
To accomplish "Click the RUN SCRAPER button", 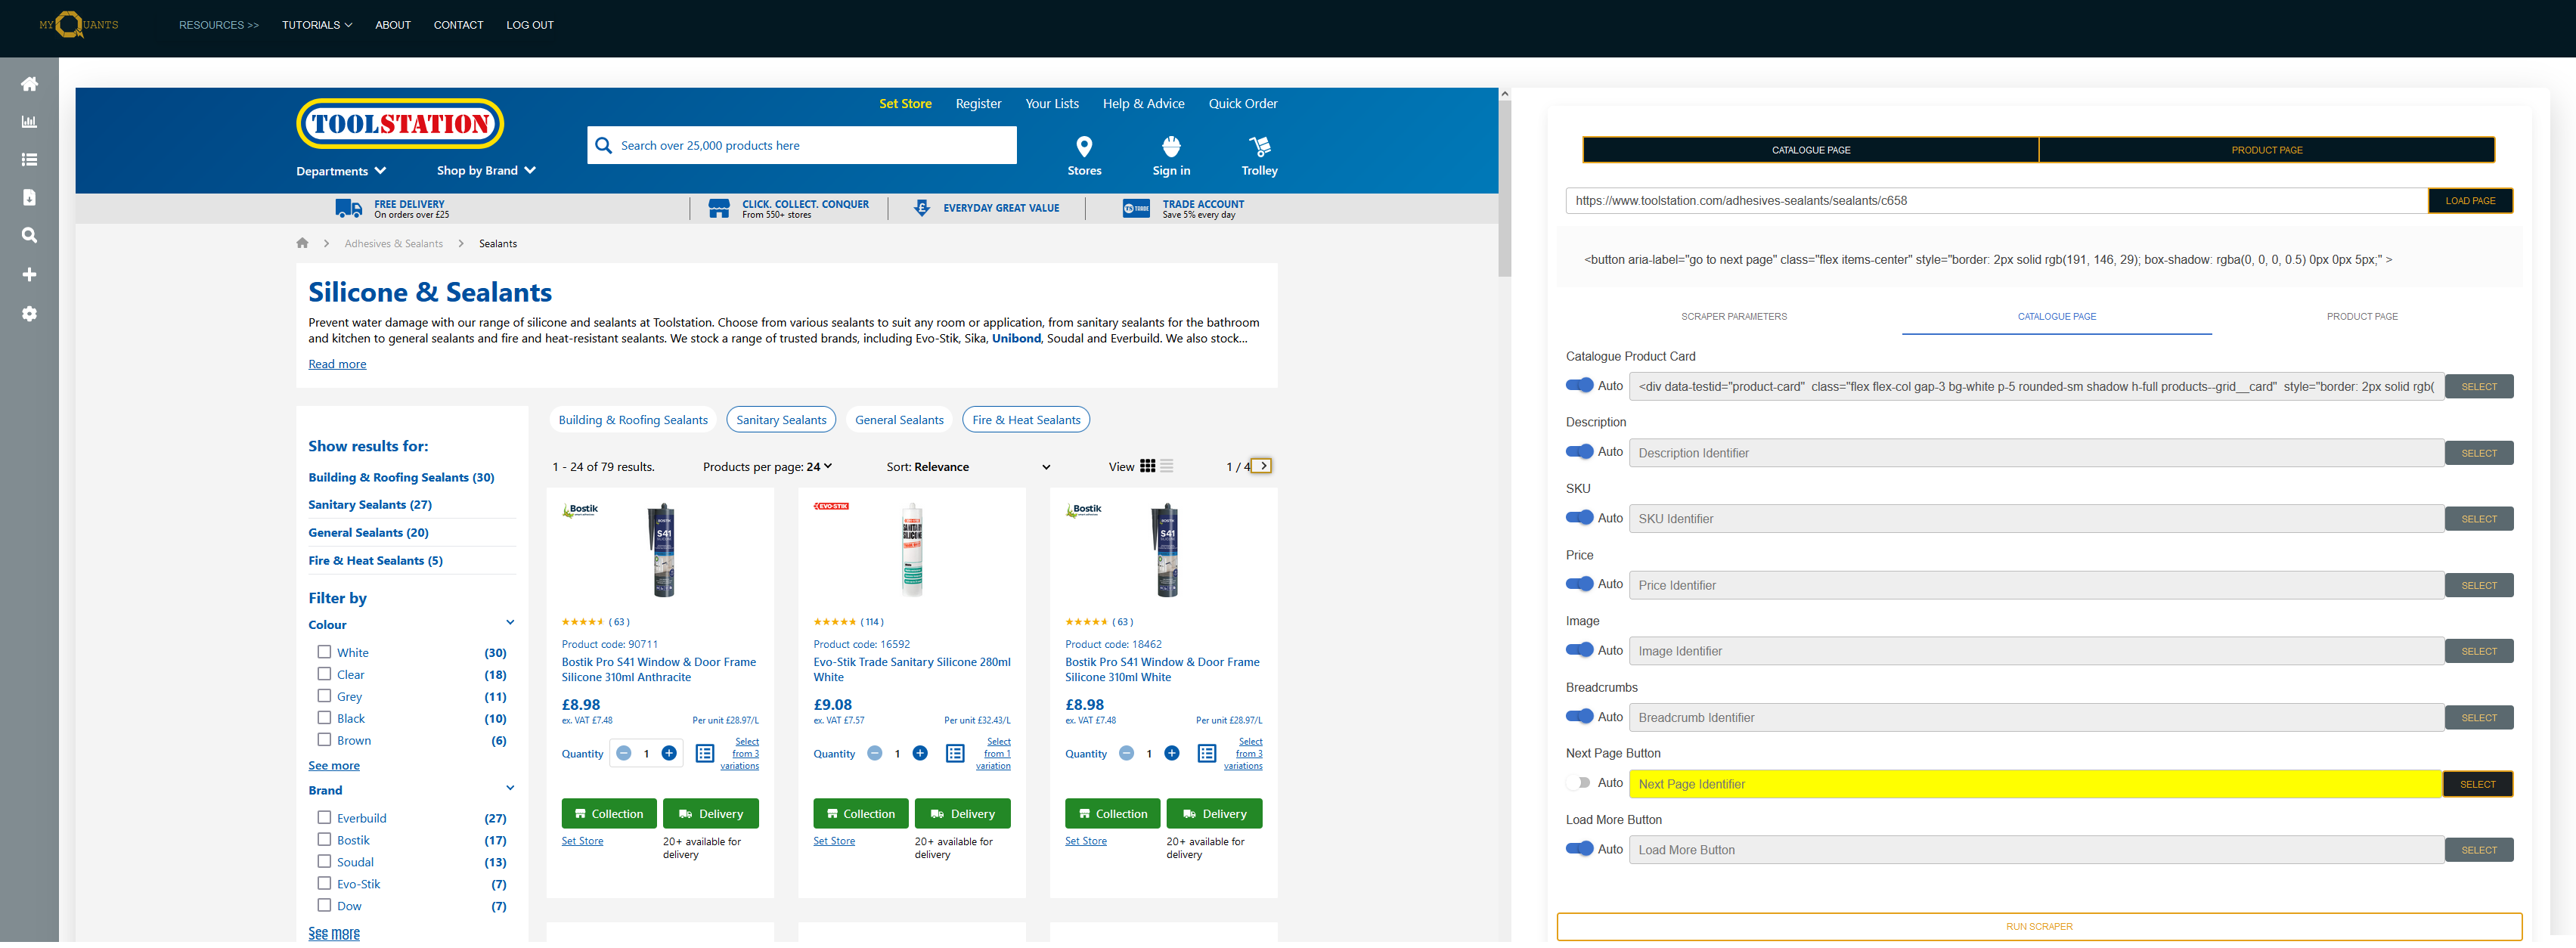I will [x=2039, y=927].
